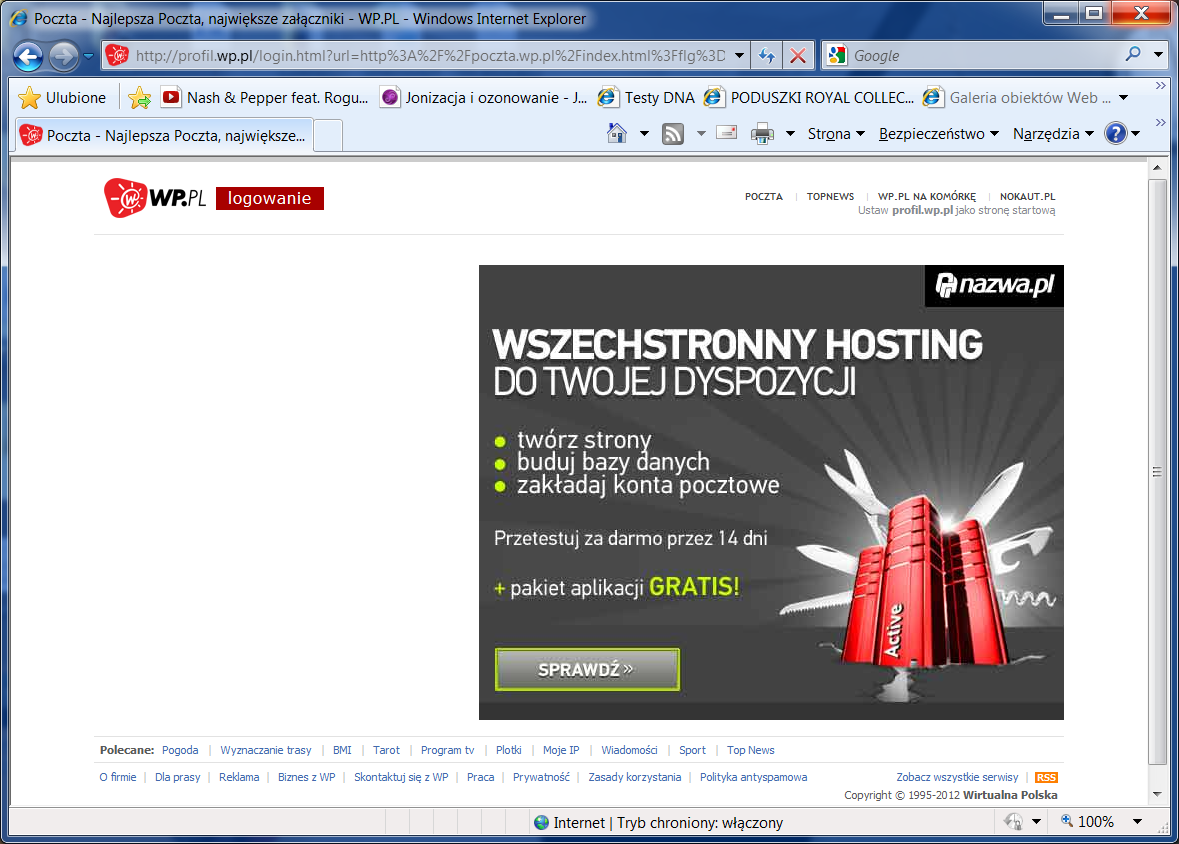Click the Home page icon
The height and width of the screenshot is (844, 1179).
[x=617, y=133]
